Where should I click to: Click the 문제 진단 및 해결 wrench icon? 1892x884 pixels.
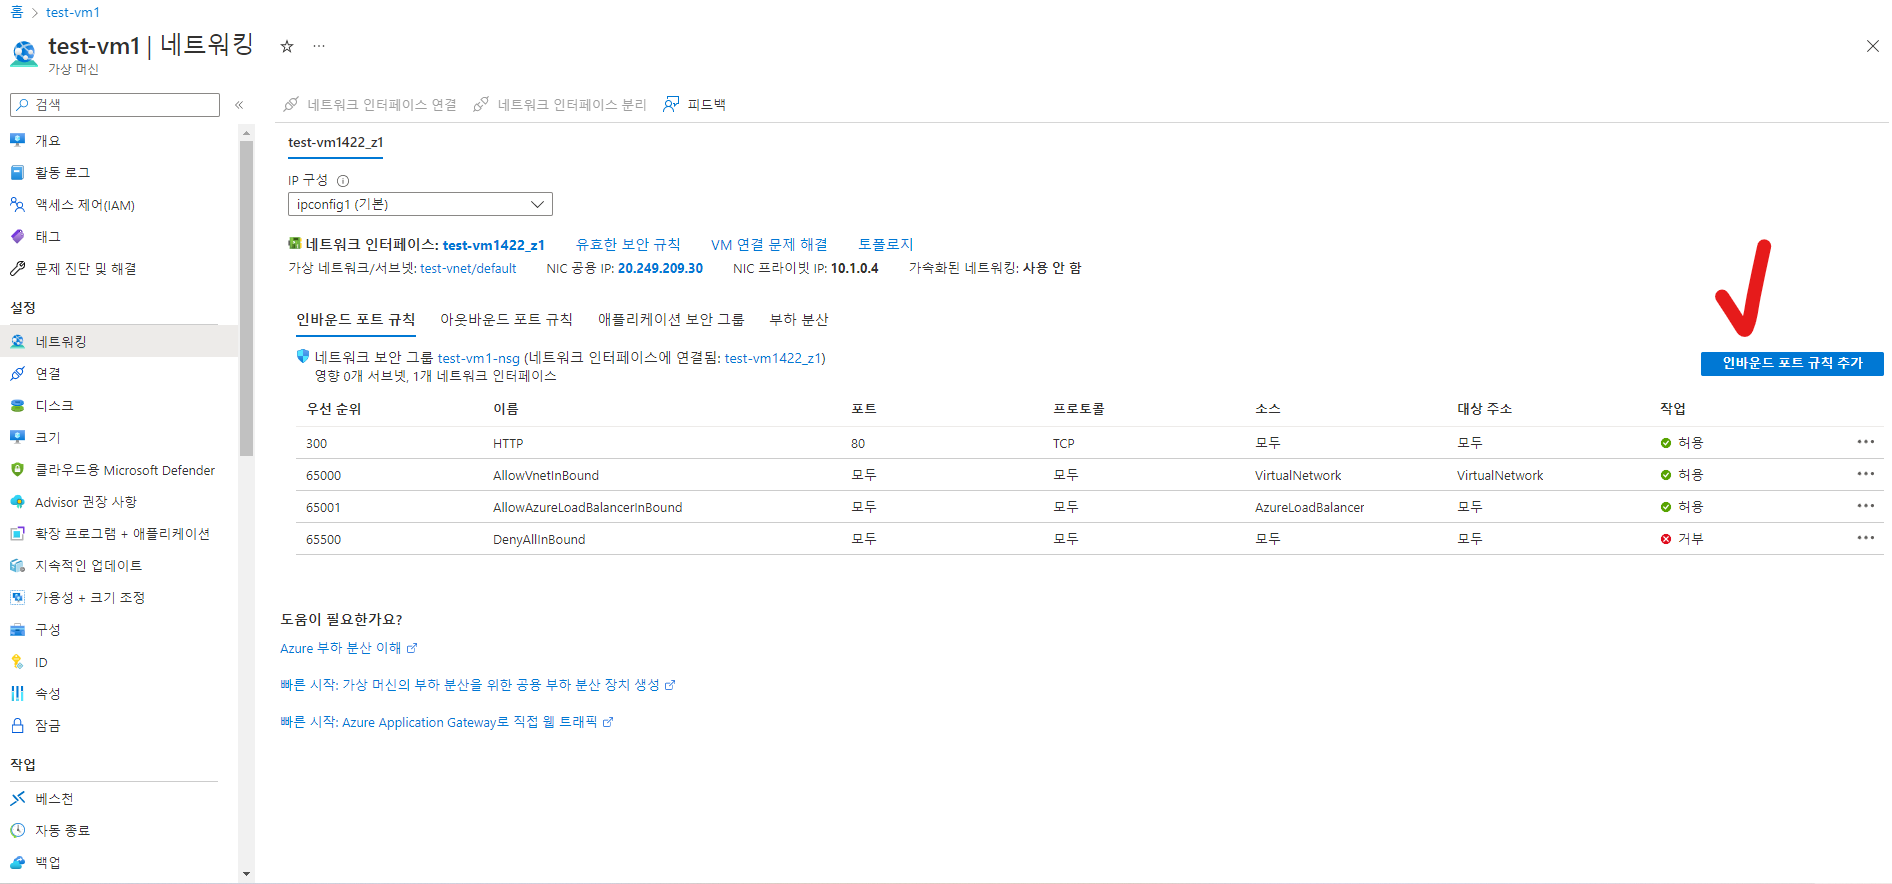[17, 268]
